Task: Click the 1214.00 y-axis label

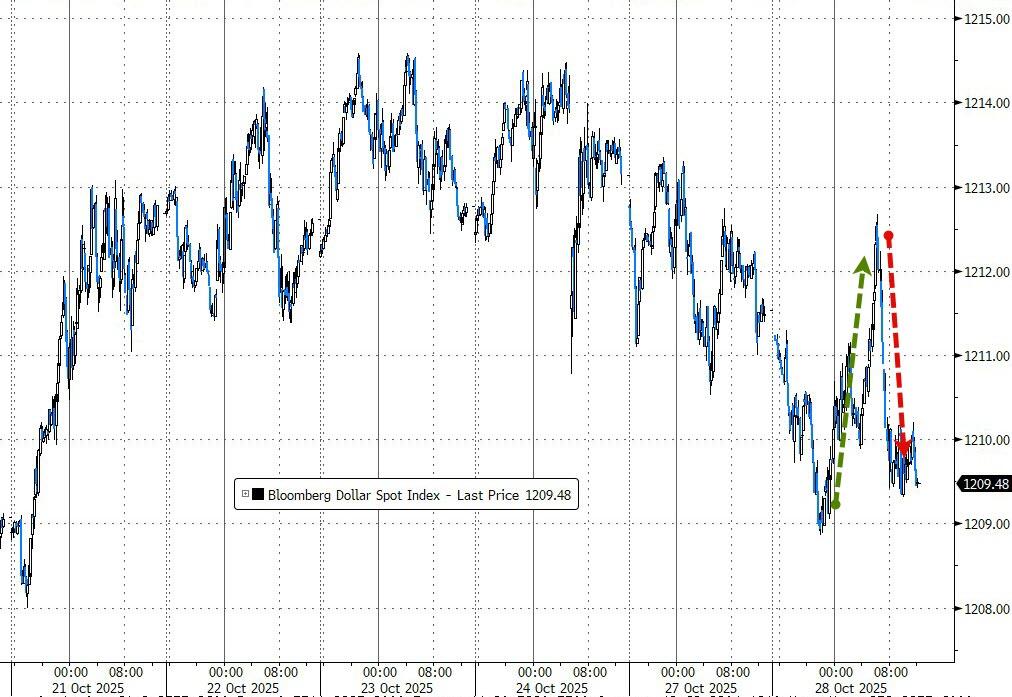Action: [985, 103]
